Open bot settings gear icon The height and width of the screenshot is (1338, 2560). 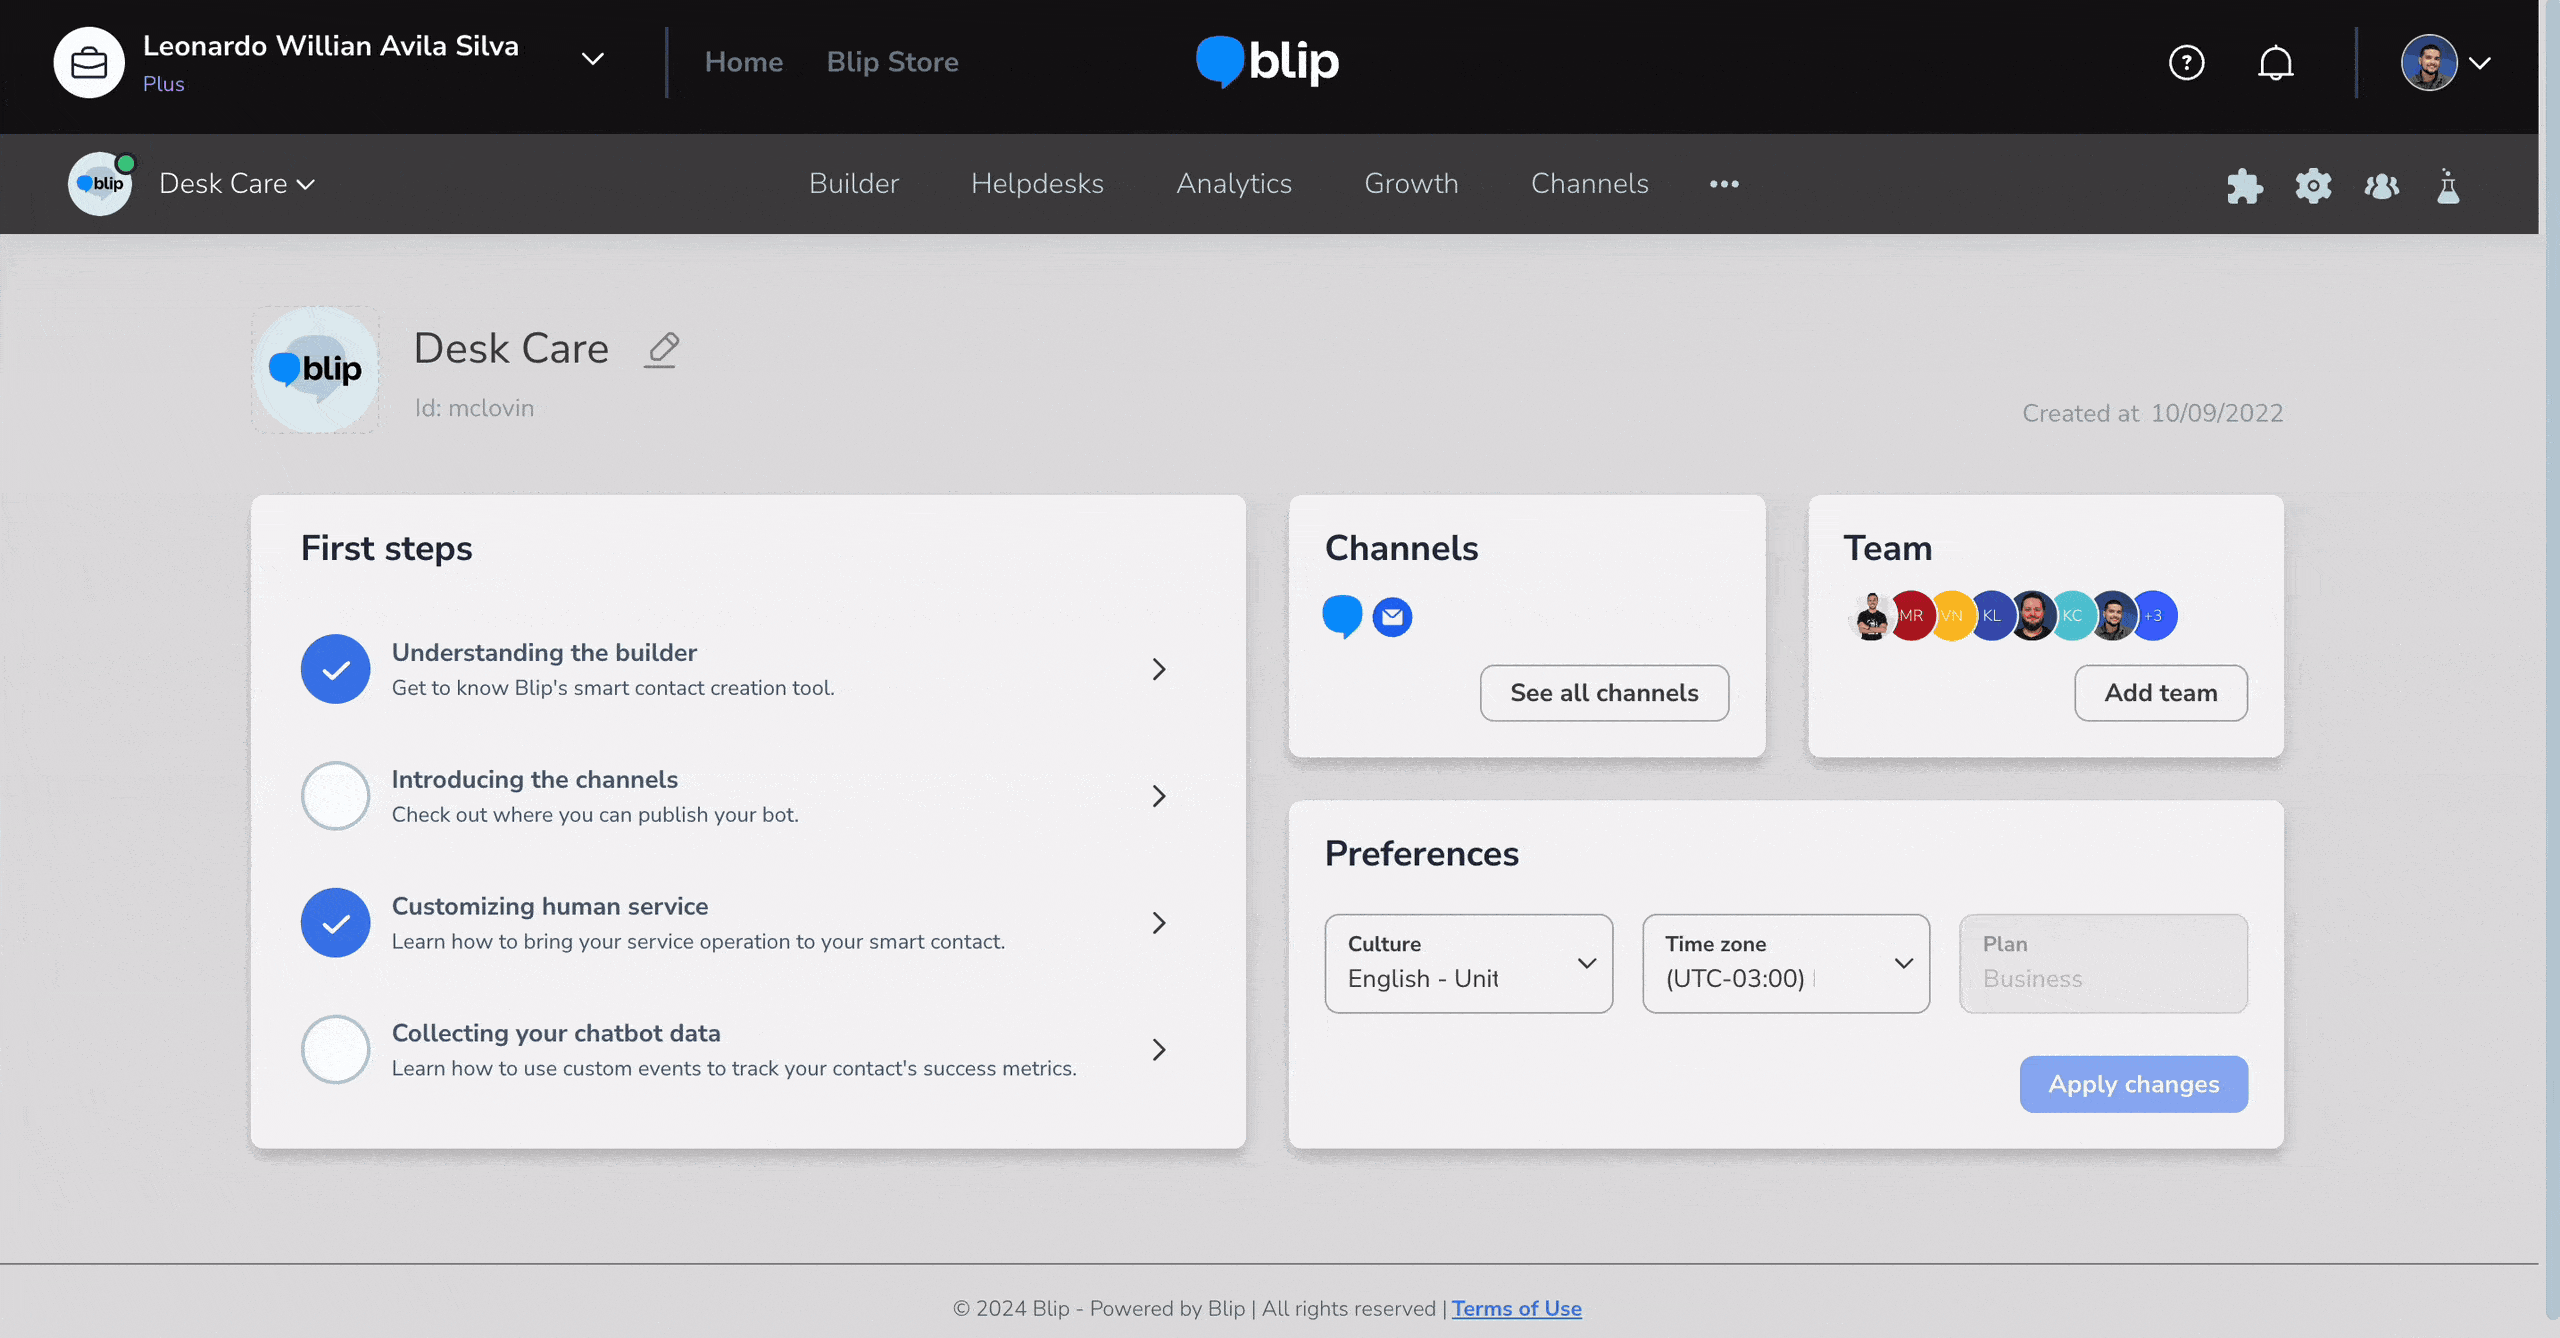(2313, 186)
